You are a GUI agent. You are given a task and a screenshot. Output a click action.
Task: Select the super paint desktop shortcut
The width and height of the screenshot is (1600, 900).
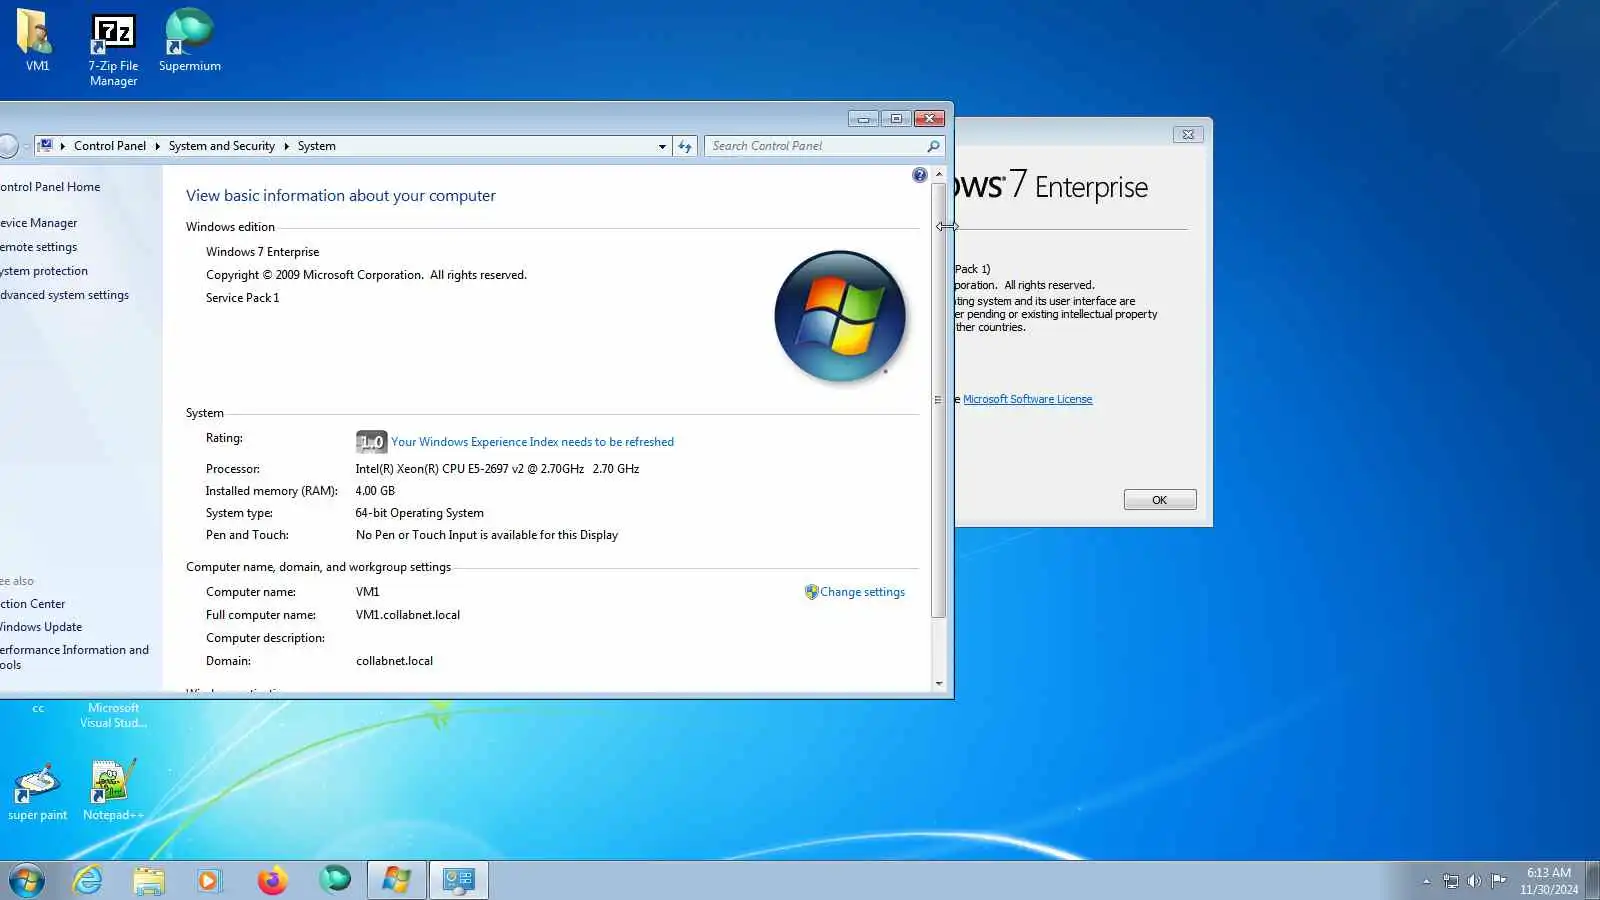(x=37, y=792)
